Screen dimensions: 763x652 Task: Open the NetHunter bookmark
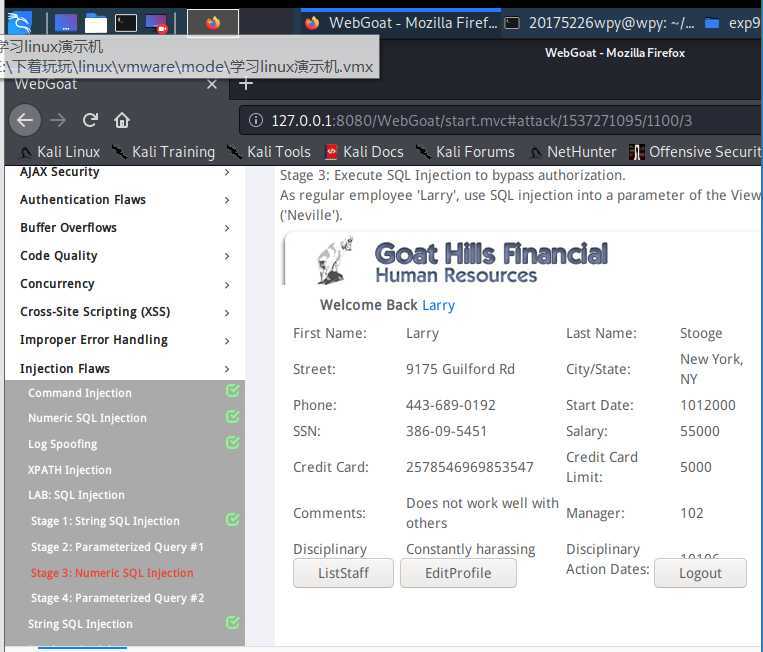(x=573, y=152)
